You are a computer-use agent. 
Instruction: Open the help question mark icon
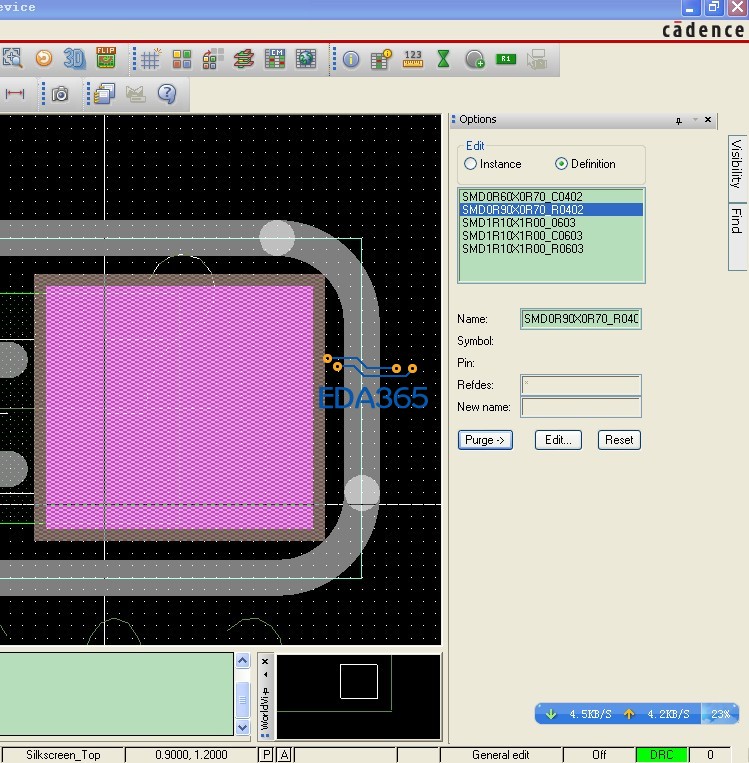167,94
